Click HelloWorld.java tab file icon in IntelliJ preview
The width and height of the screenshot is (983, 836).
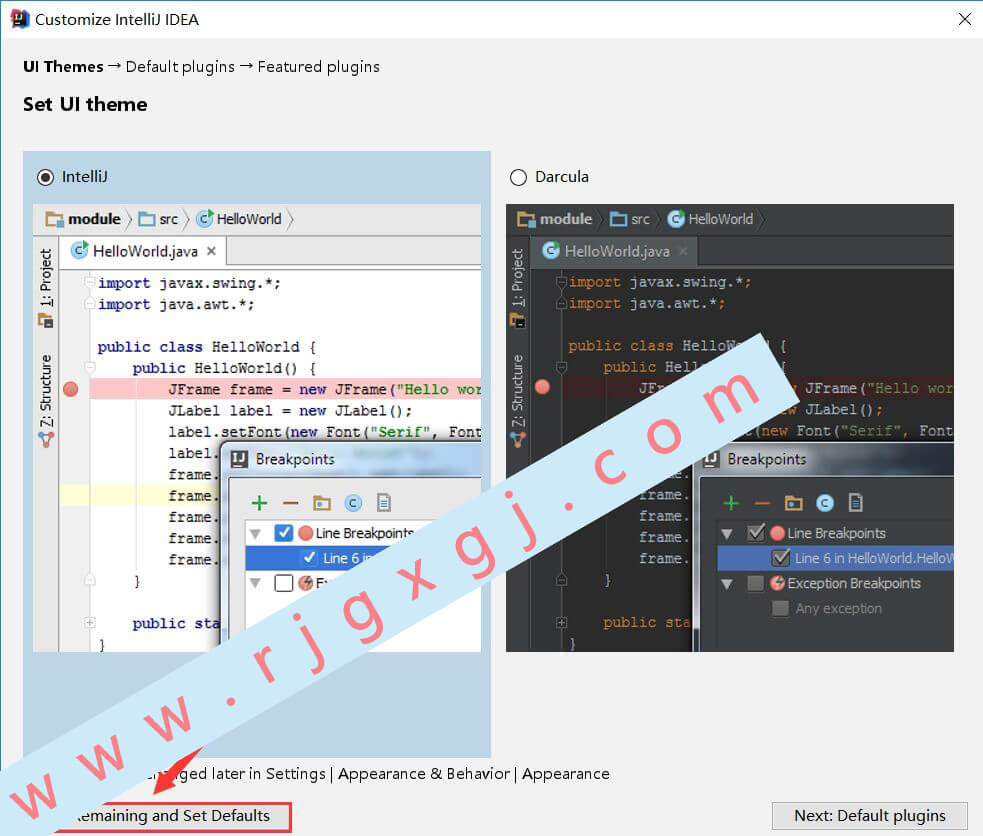tap(79, 251)
